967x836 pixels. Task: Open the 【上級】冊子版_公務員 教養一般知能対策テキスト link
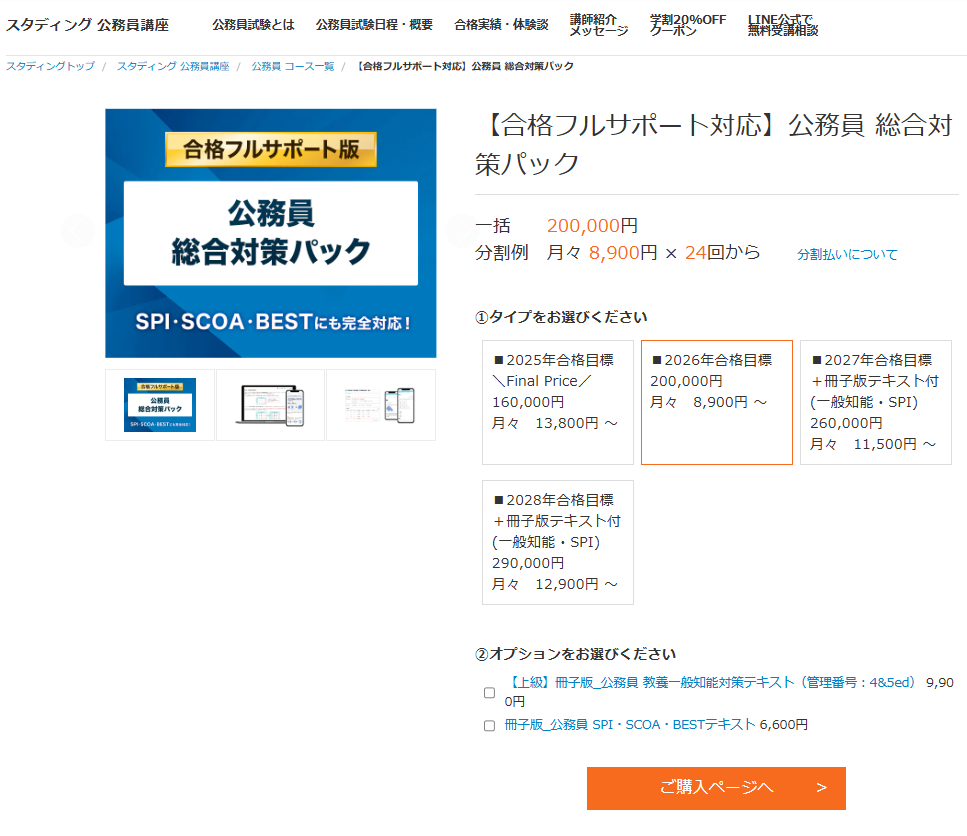pyautogui.click(x=711, y=682)
